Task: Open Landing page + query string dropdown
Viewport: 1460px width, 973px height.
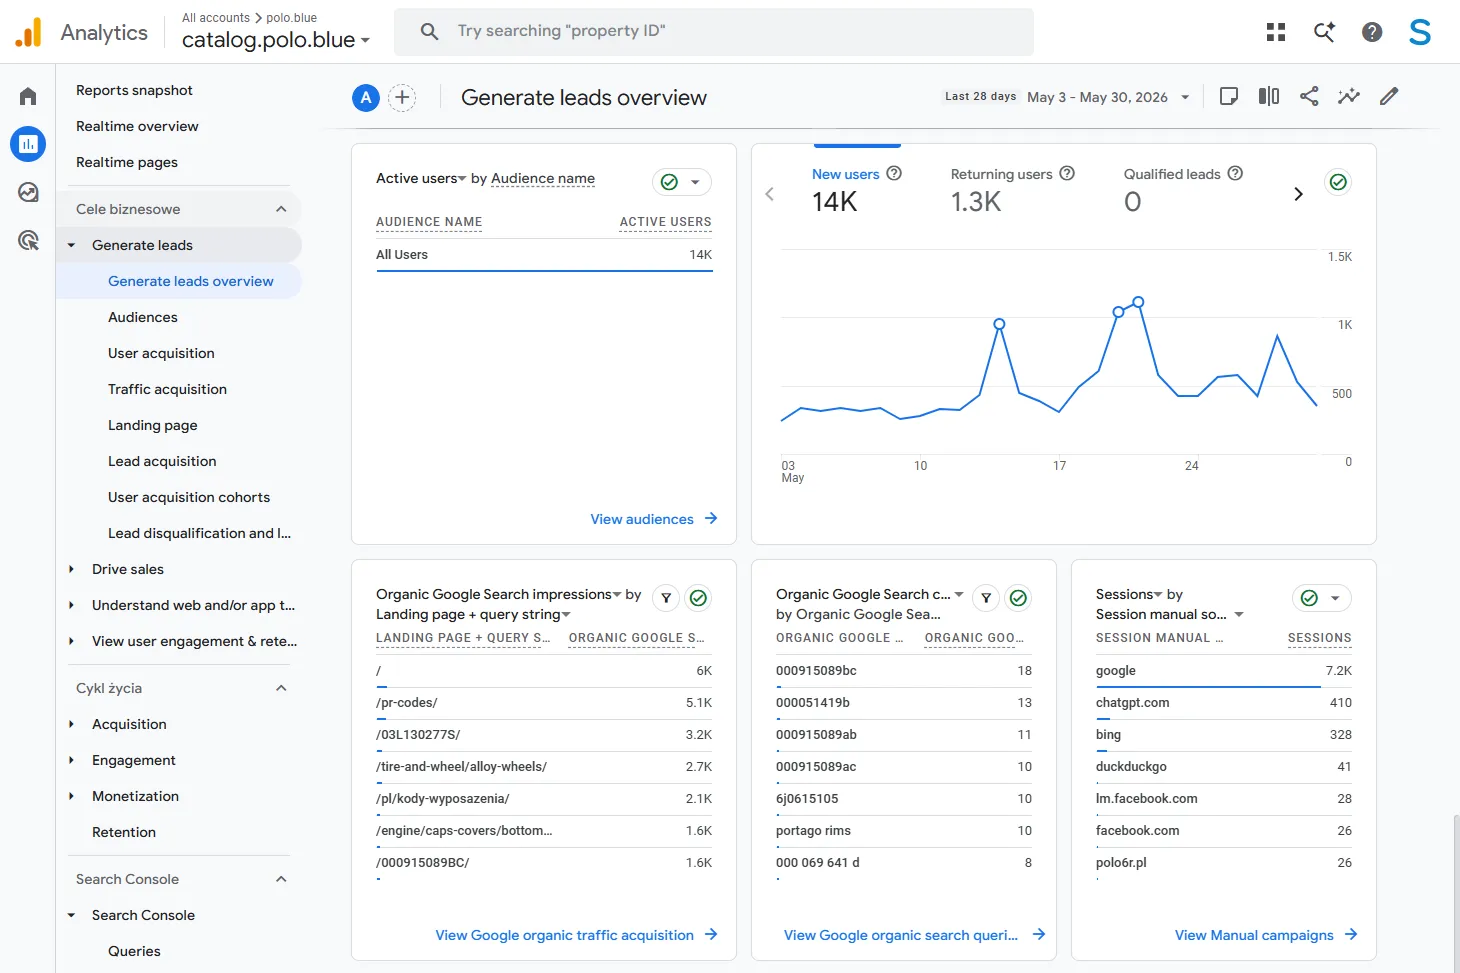Action: (473, 614)
